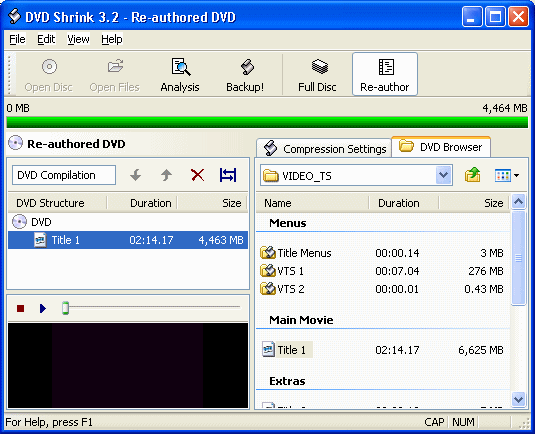Click the Menus group heading
Screen dimensions: 535x434
click(288, 223)
